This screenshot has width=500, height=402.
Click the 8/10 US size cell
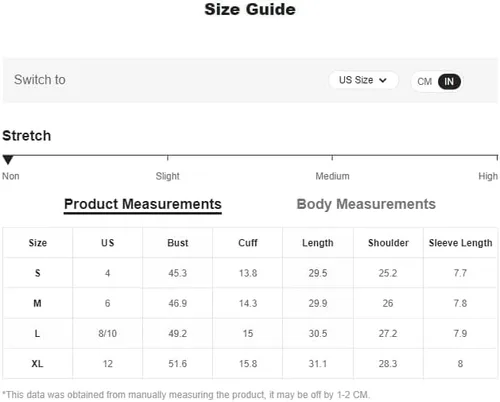click(x=107, y=334)
